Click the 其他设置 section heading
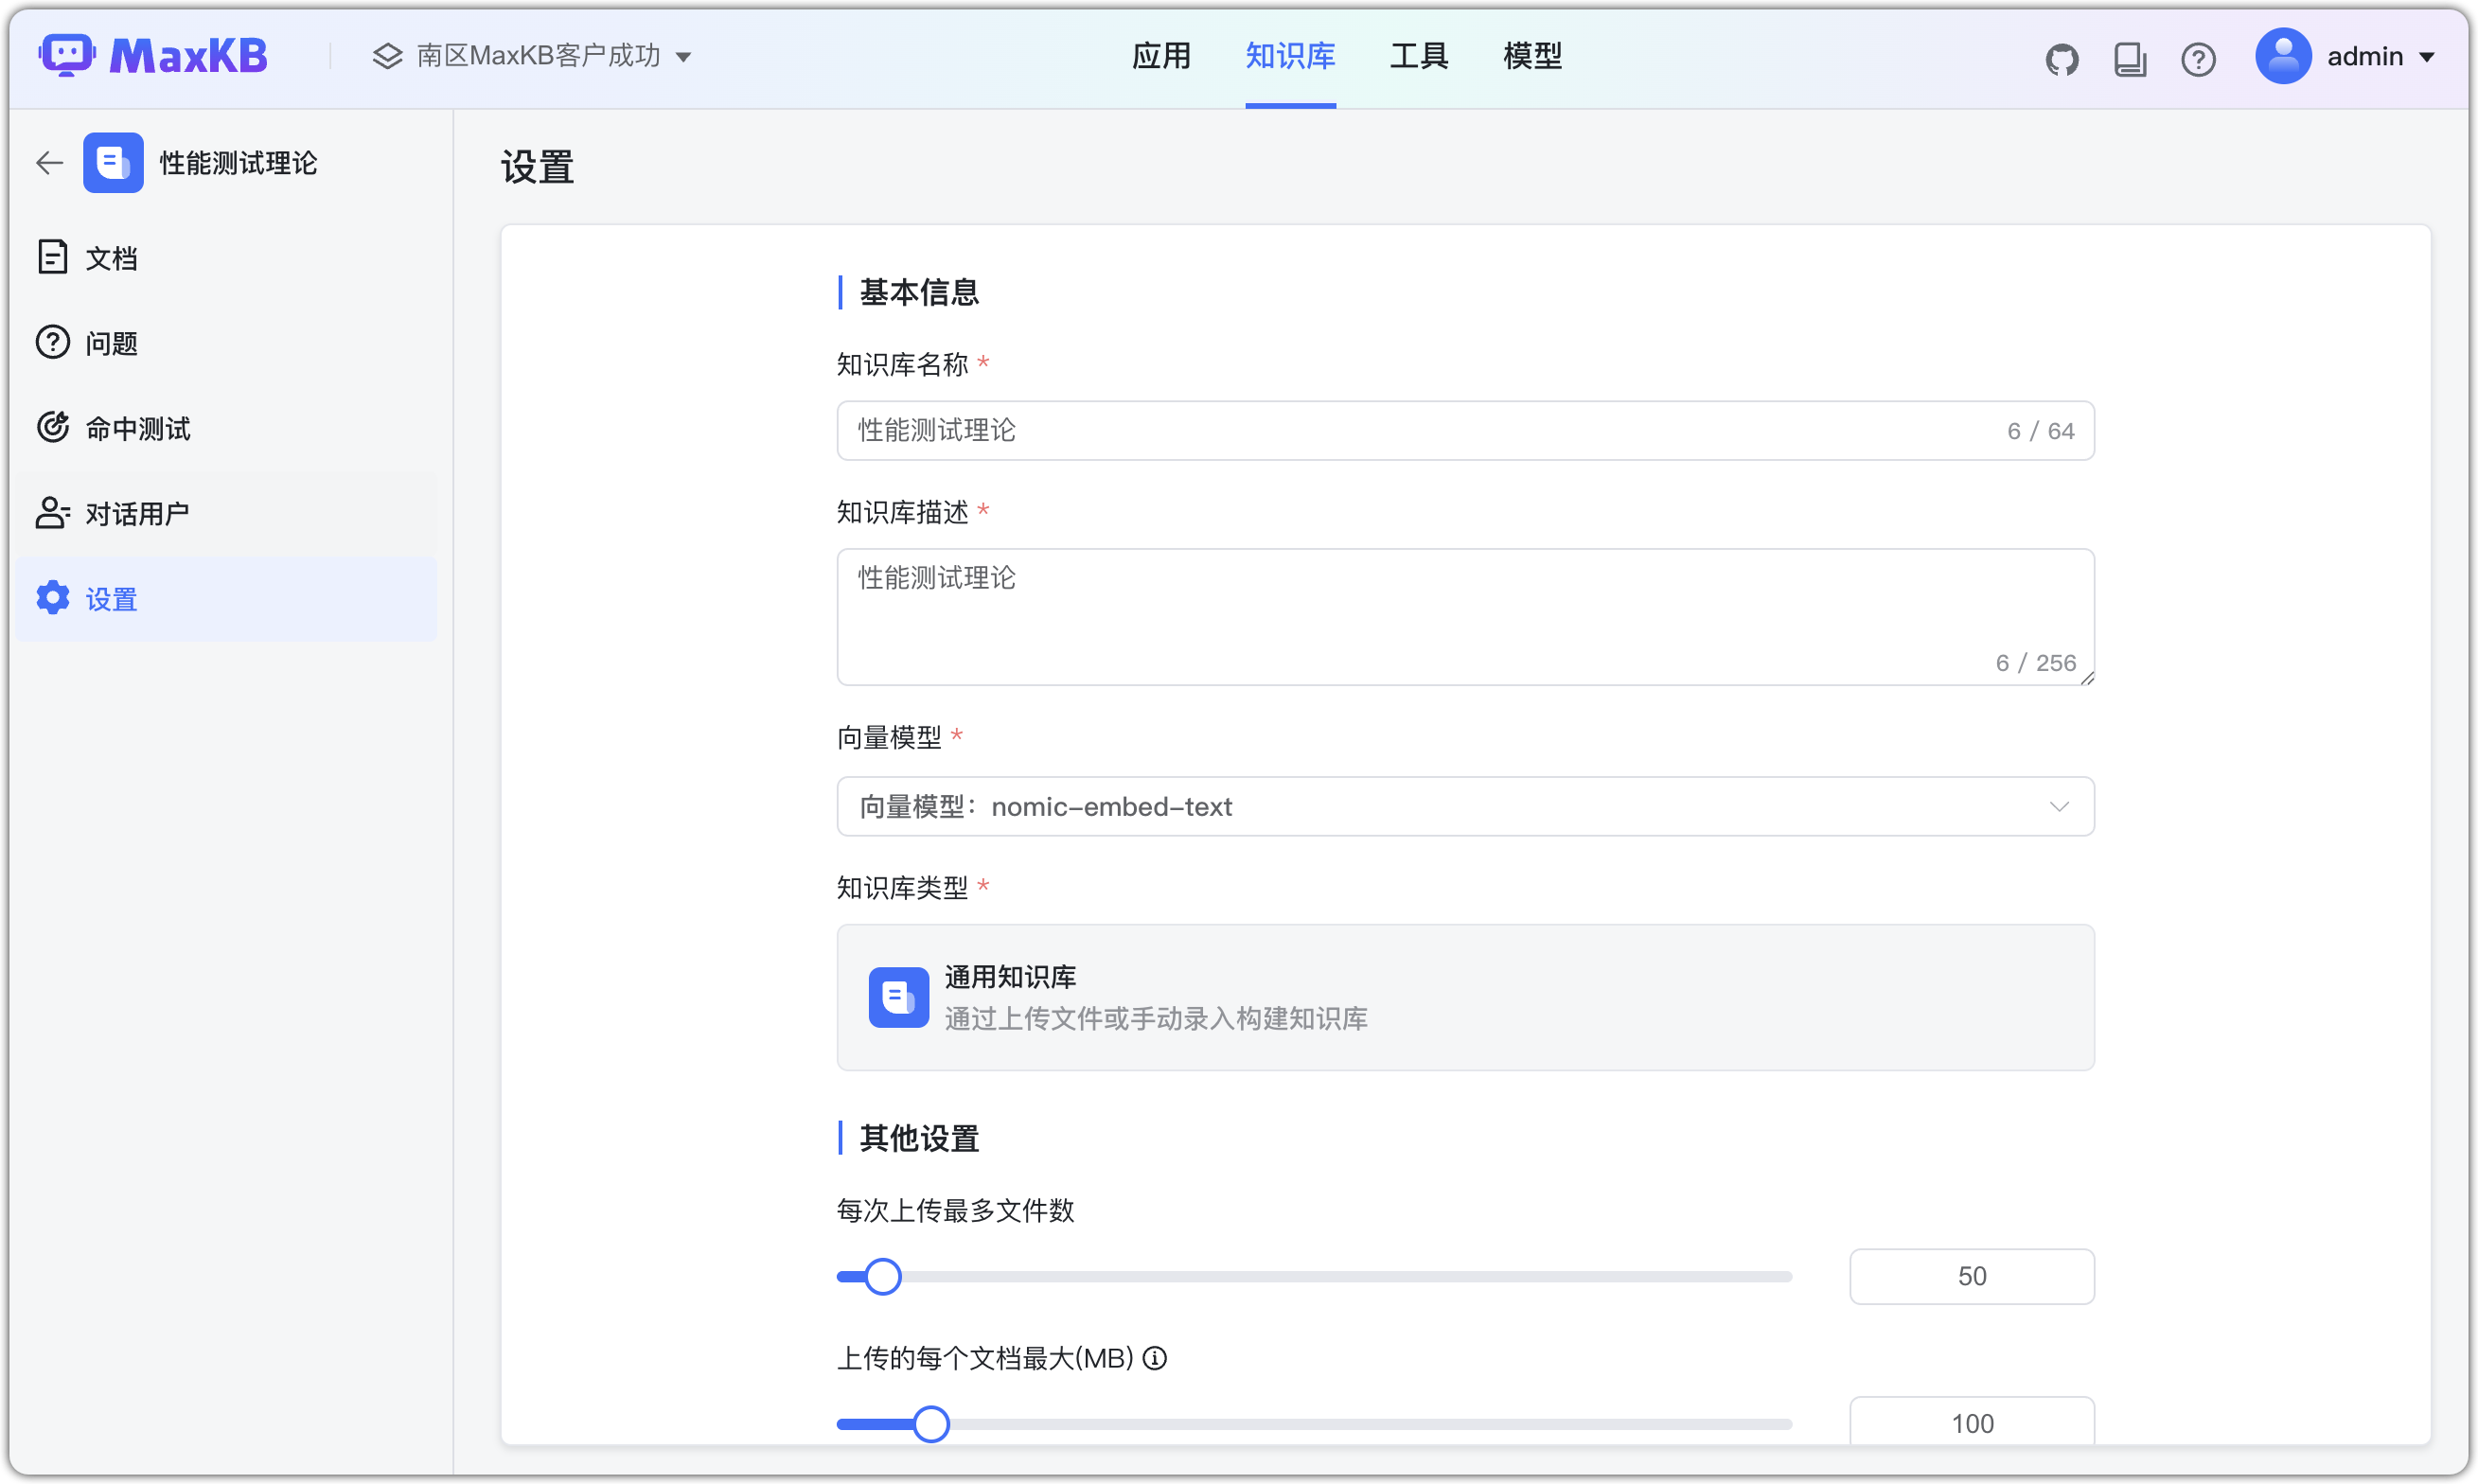This screenshot has height=1484, width=2478. pyautogui.click(x=918, y=1138)
